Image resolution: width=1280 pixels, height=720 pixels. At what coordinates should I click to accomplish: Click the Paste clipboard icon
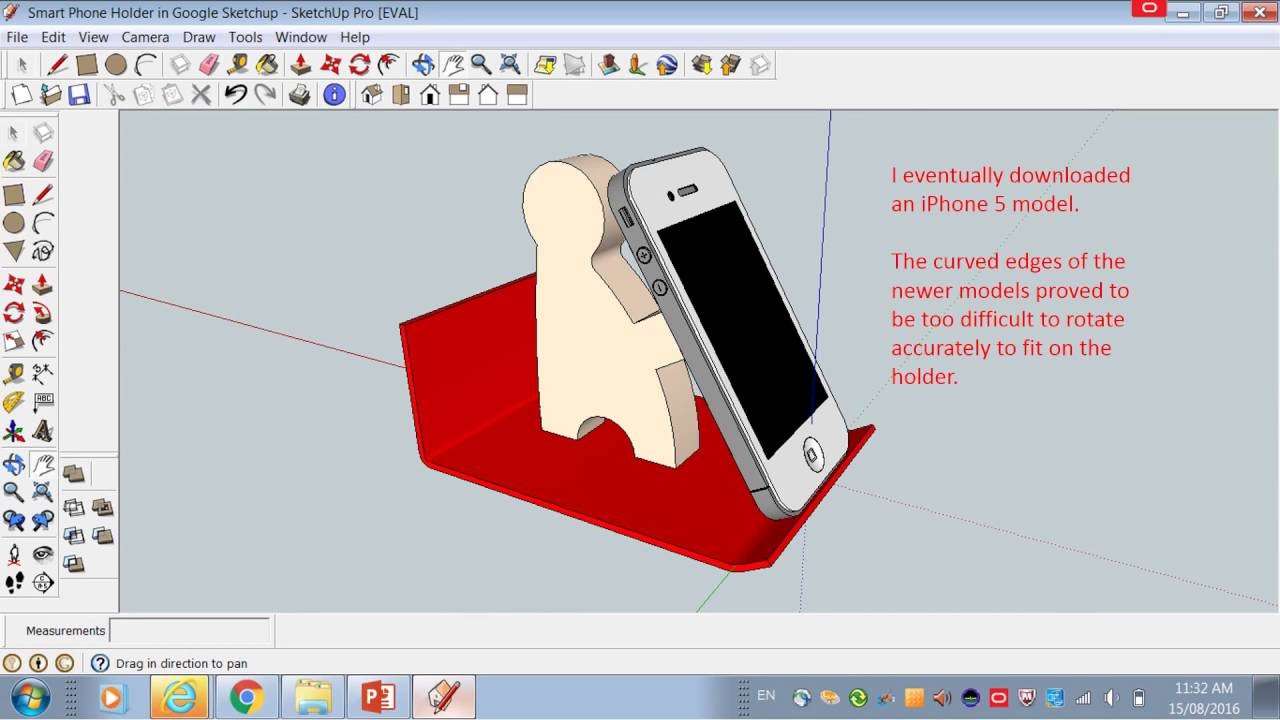point(172,95)
